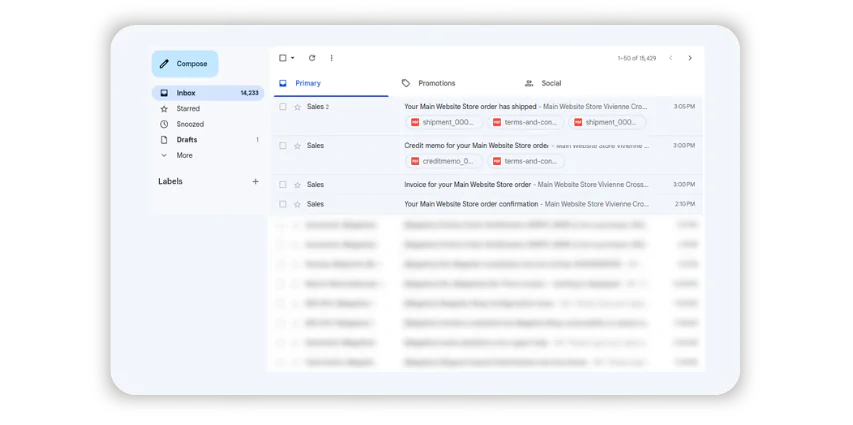Select the order has shipped email checkbox

(x=282, y=107)
